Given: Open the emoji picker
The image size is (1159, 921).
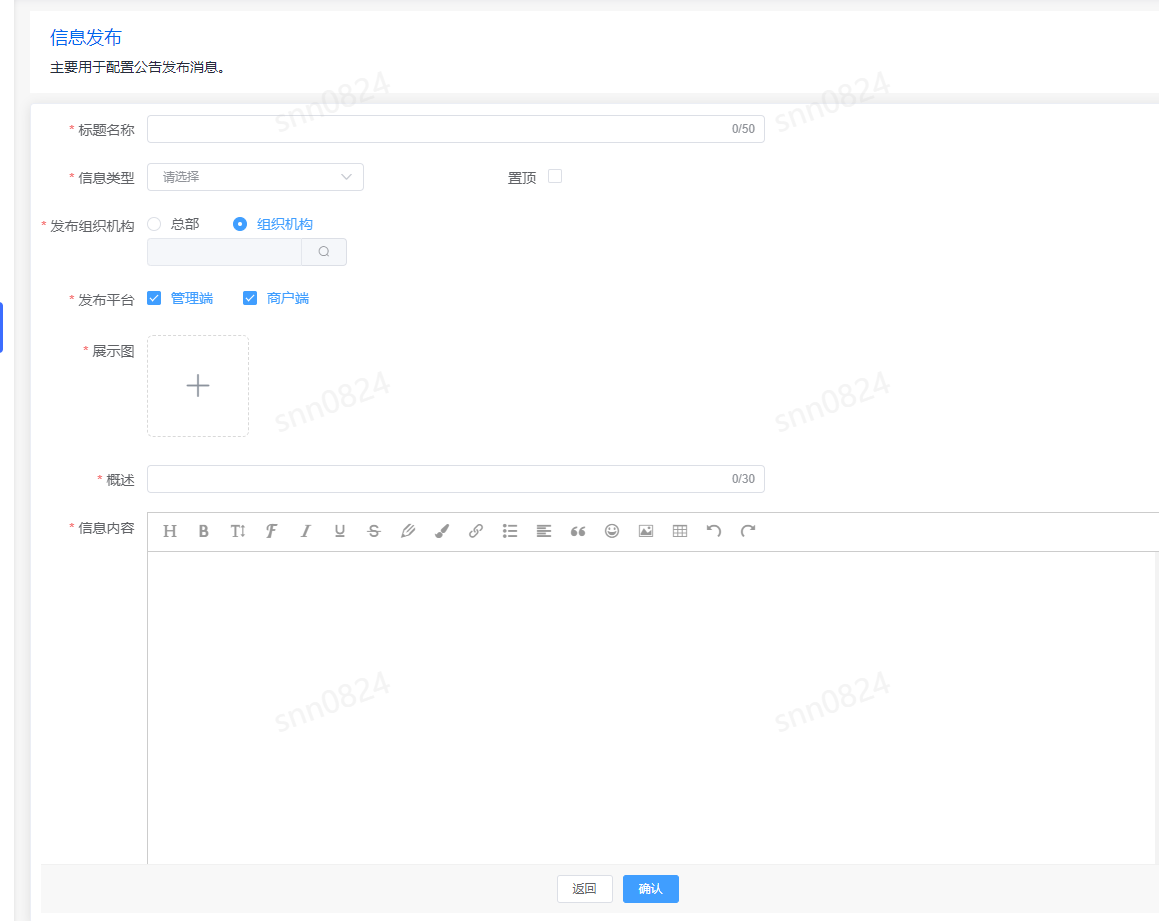Looking at the screenshot, I should 612,531.
